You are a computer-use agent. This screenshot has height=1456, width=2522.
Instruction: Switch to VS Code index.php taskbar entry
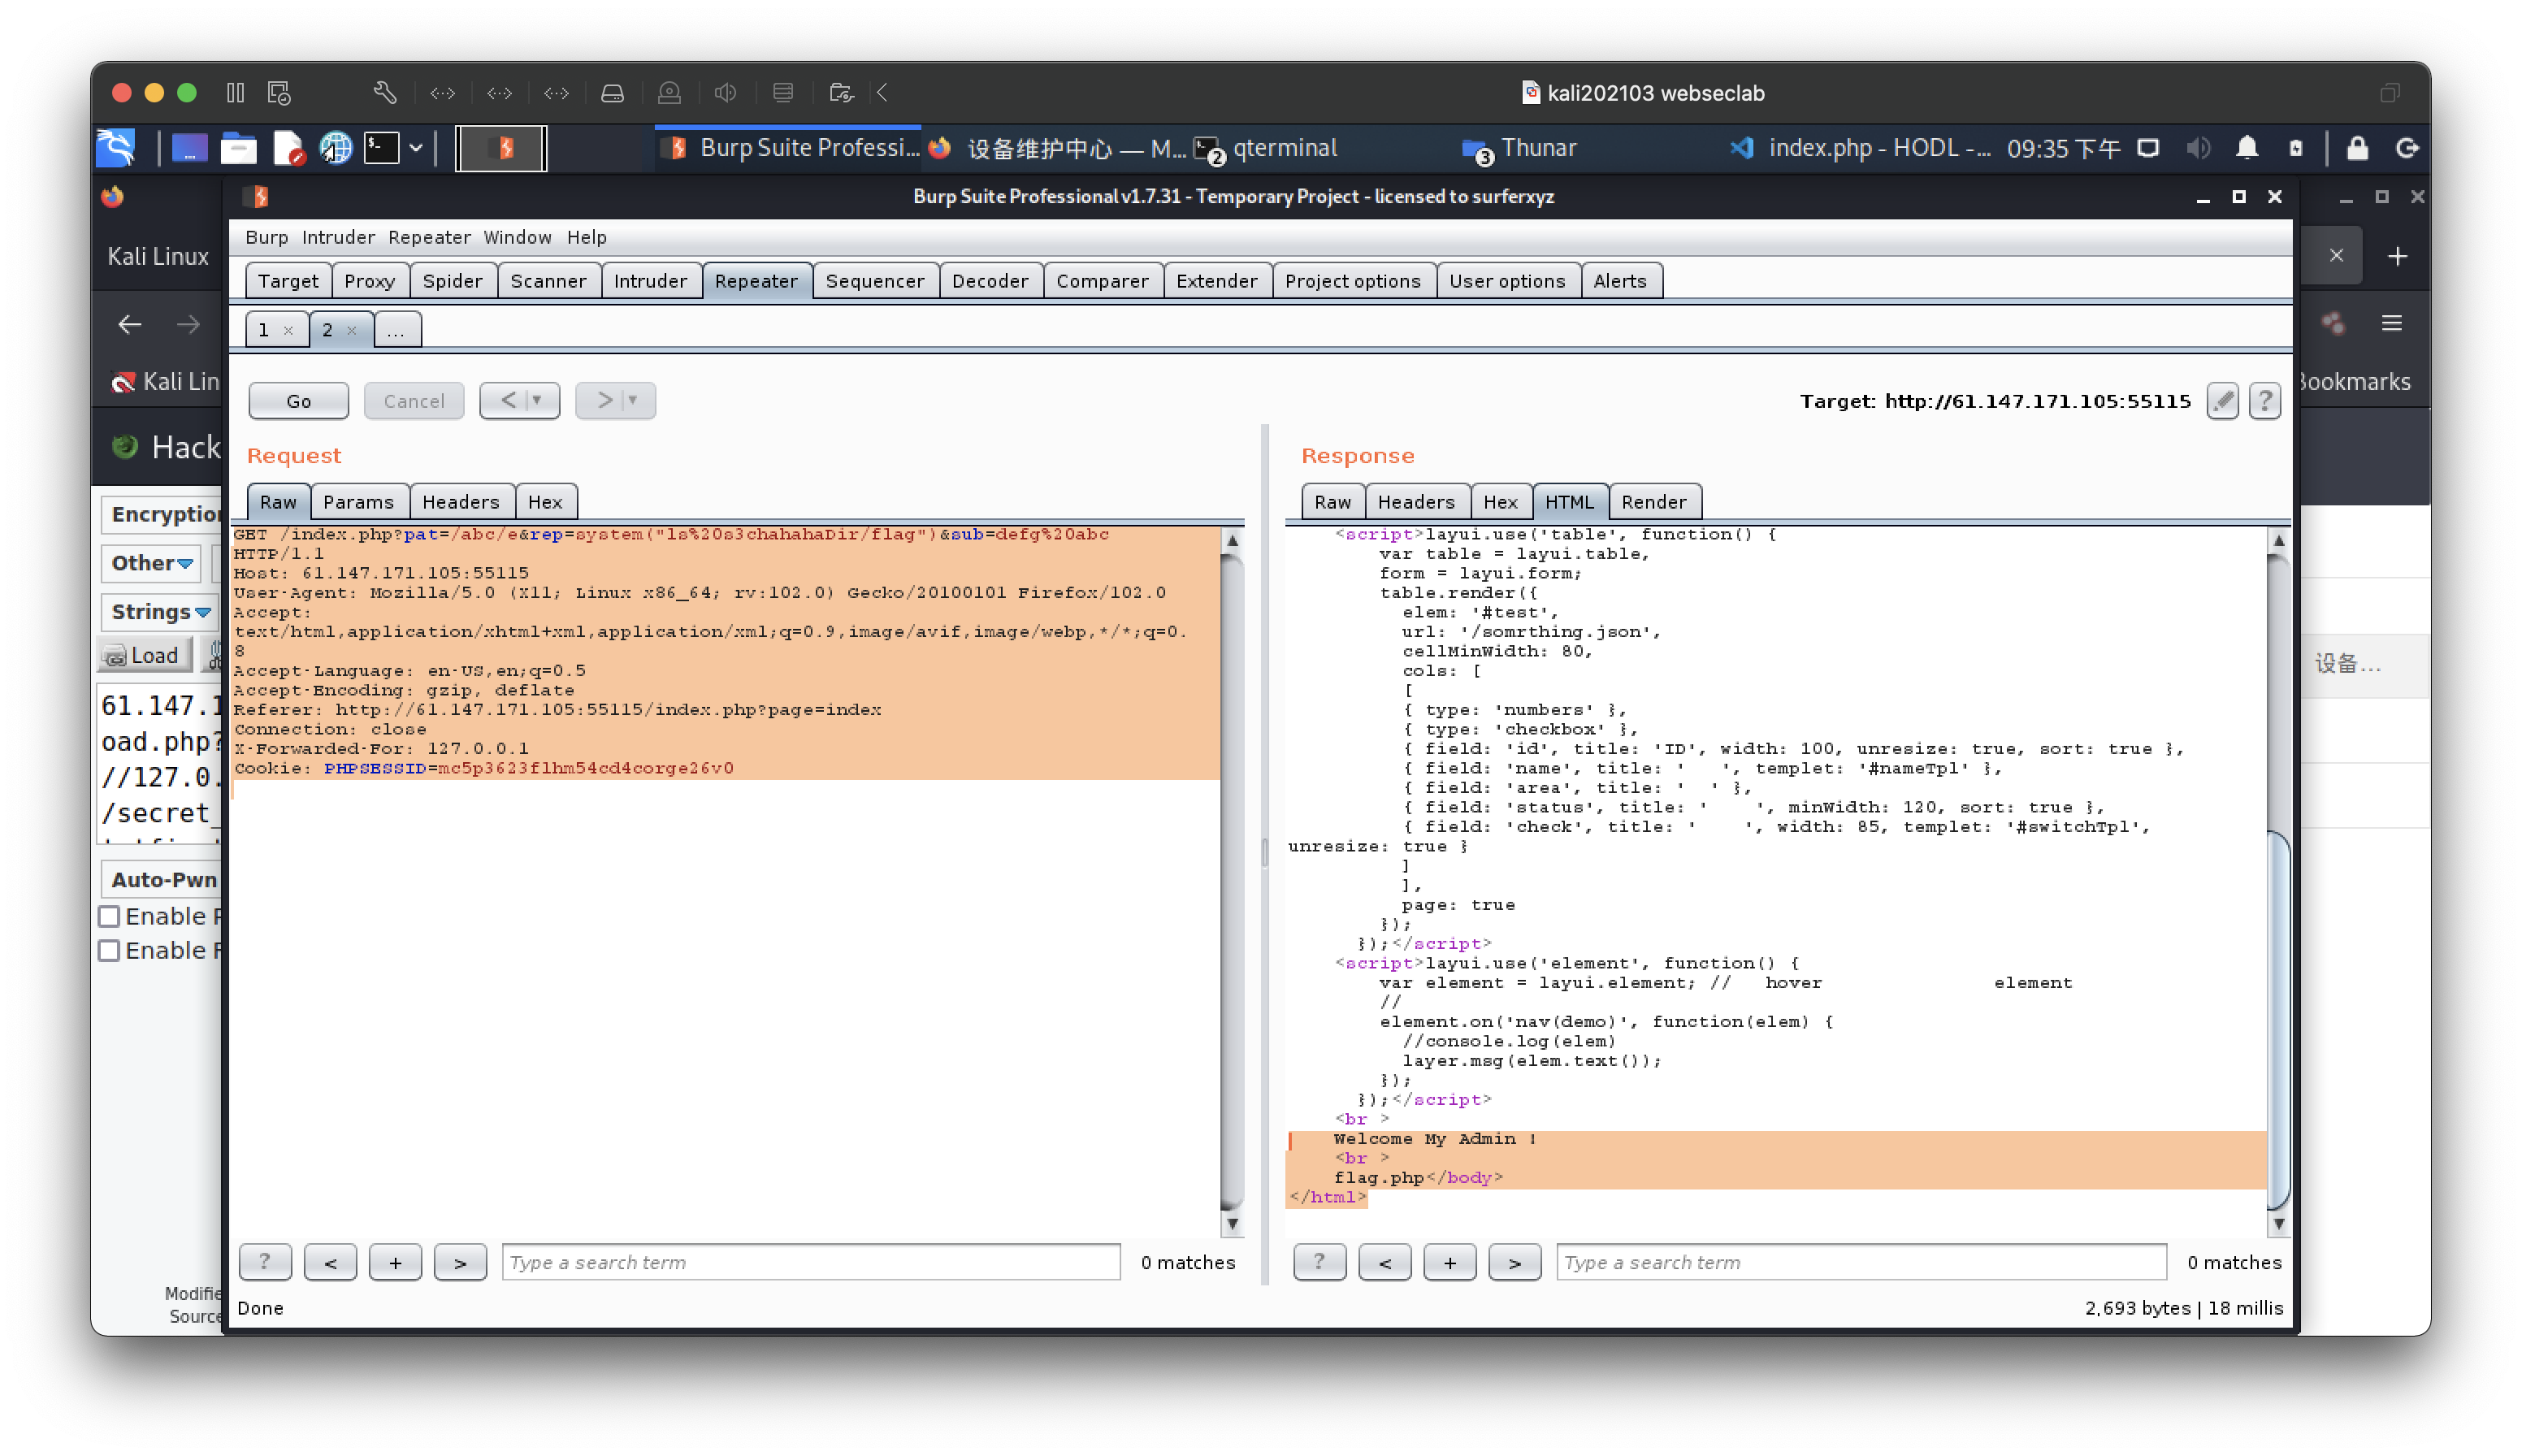pyautogui.click(x=1860, y=148)
